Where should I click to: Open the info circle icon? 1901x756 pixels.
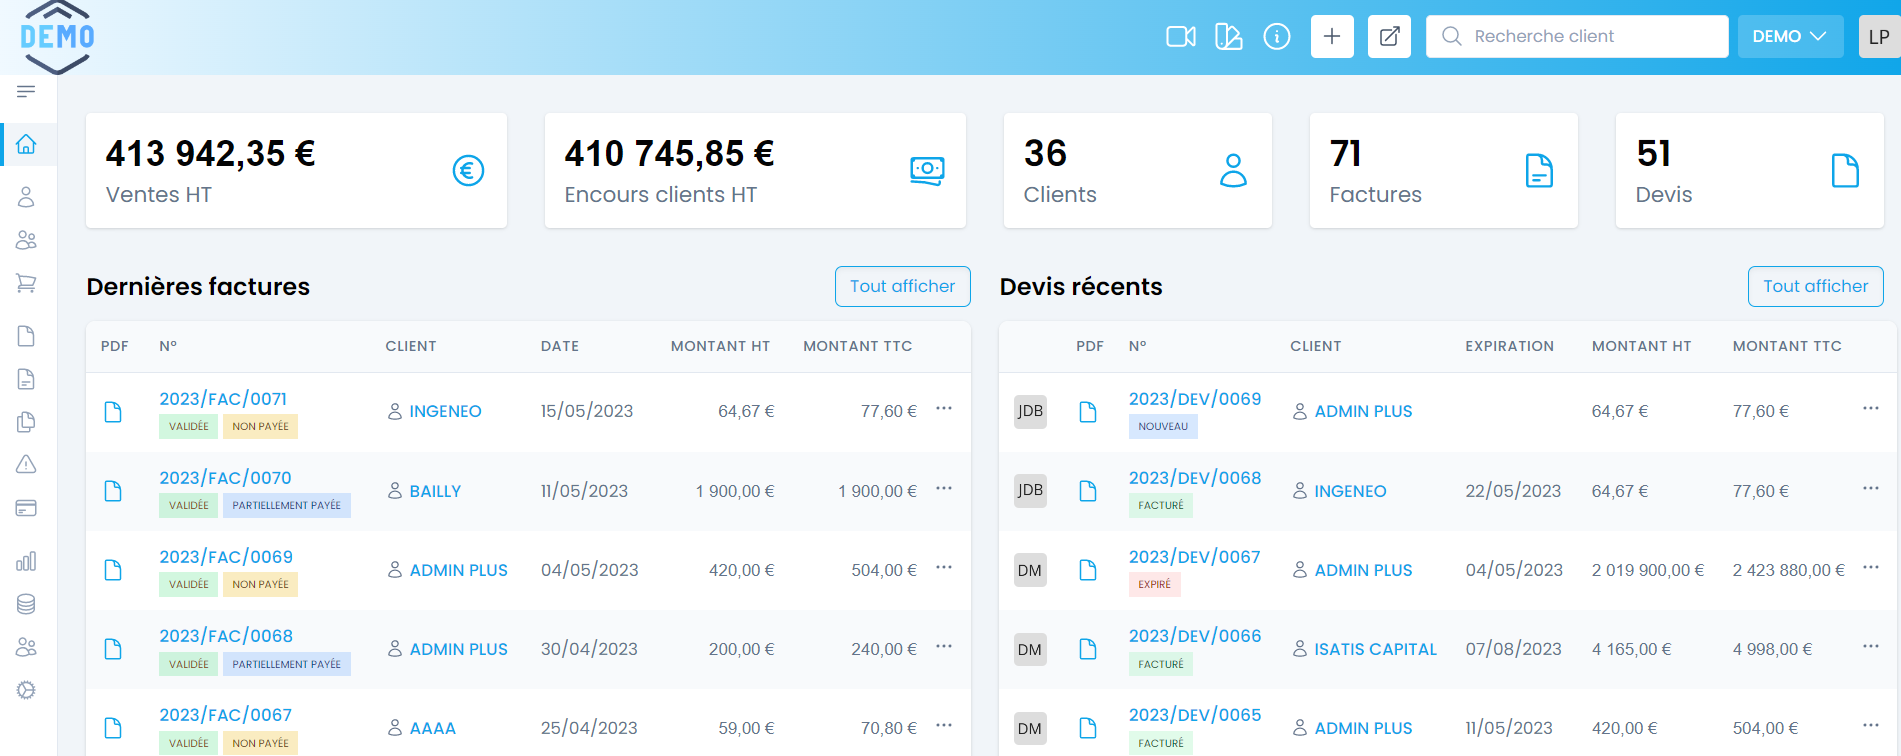(x=1276, y=37)
